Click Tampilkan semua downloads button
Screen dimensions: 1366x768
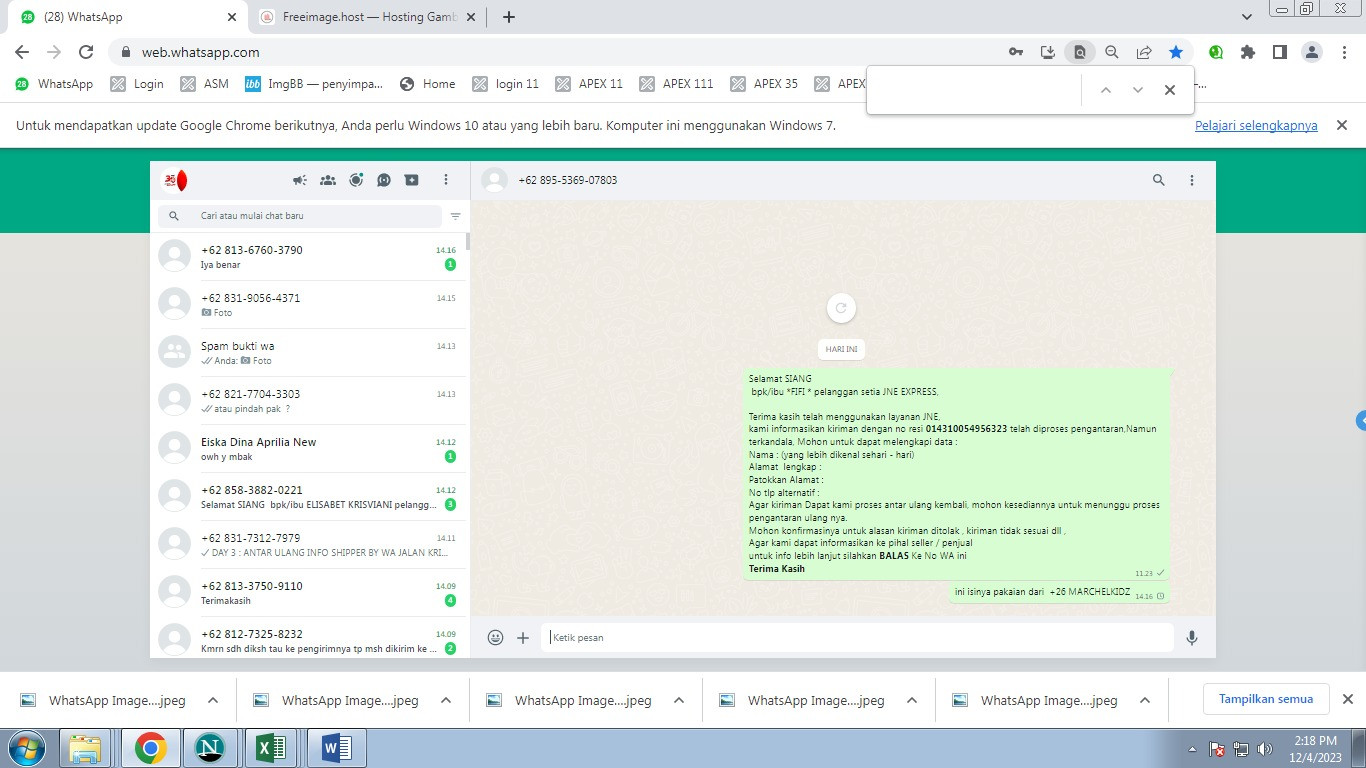pyautogui.click(x=1266, y=699)
